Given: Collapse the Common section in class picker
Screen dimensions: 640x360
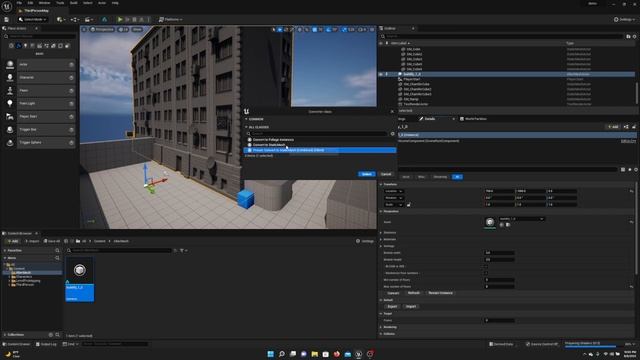Looking at the screenshot, I should pos(246,119).
